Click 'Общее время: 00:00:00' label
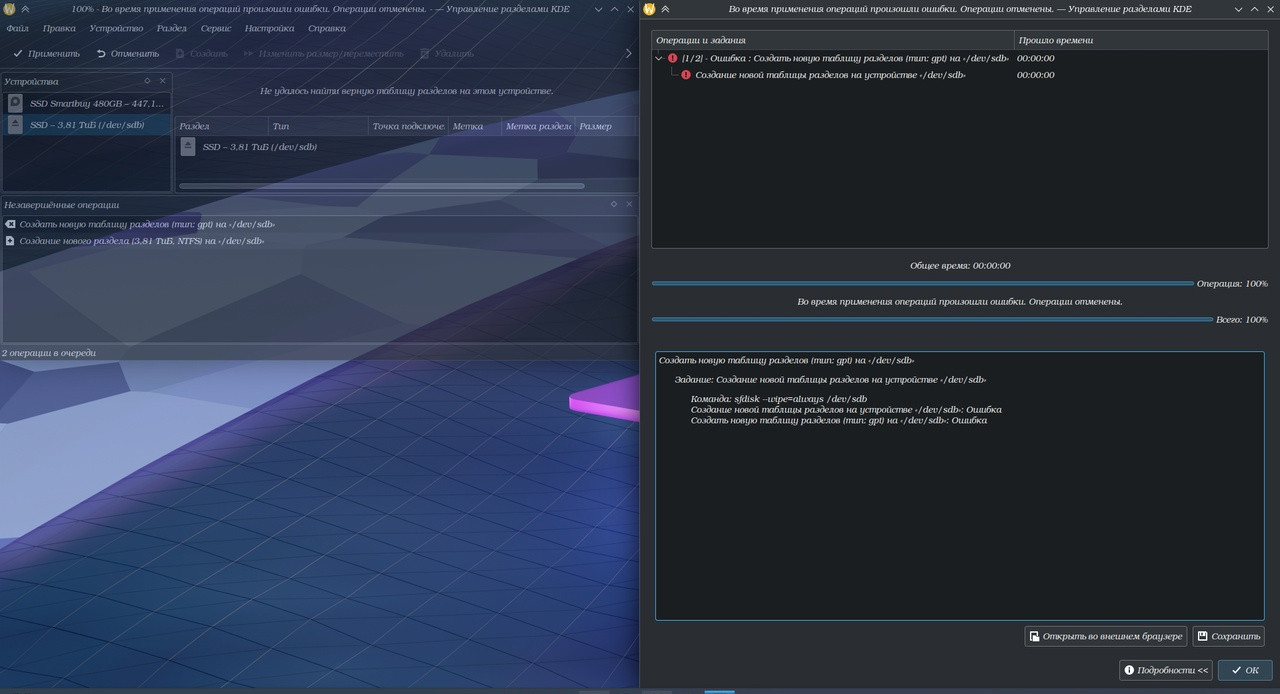This screenshot has width=1280, height=694. (x=960, y=266)
